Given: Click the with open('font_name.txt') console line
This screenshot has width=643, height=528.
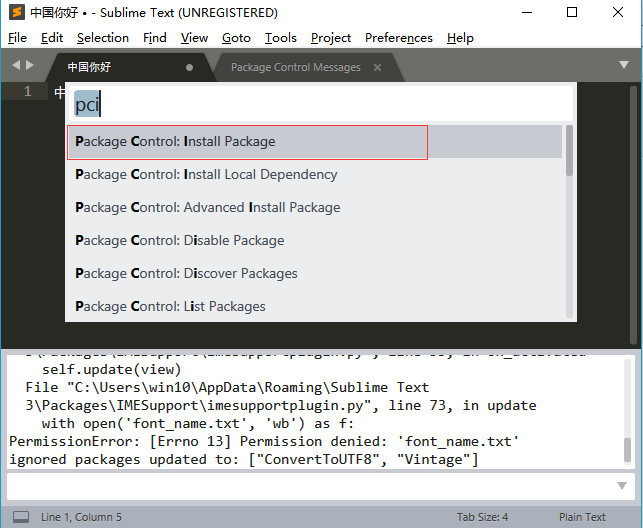Looking at the screenshot, I should 198,423.
